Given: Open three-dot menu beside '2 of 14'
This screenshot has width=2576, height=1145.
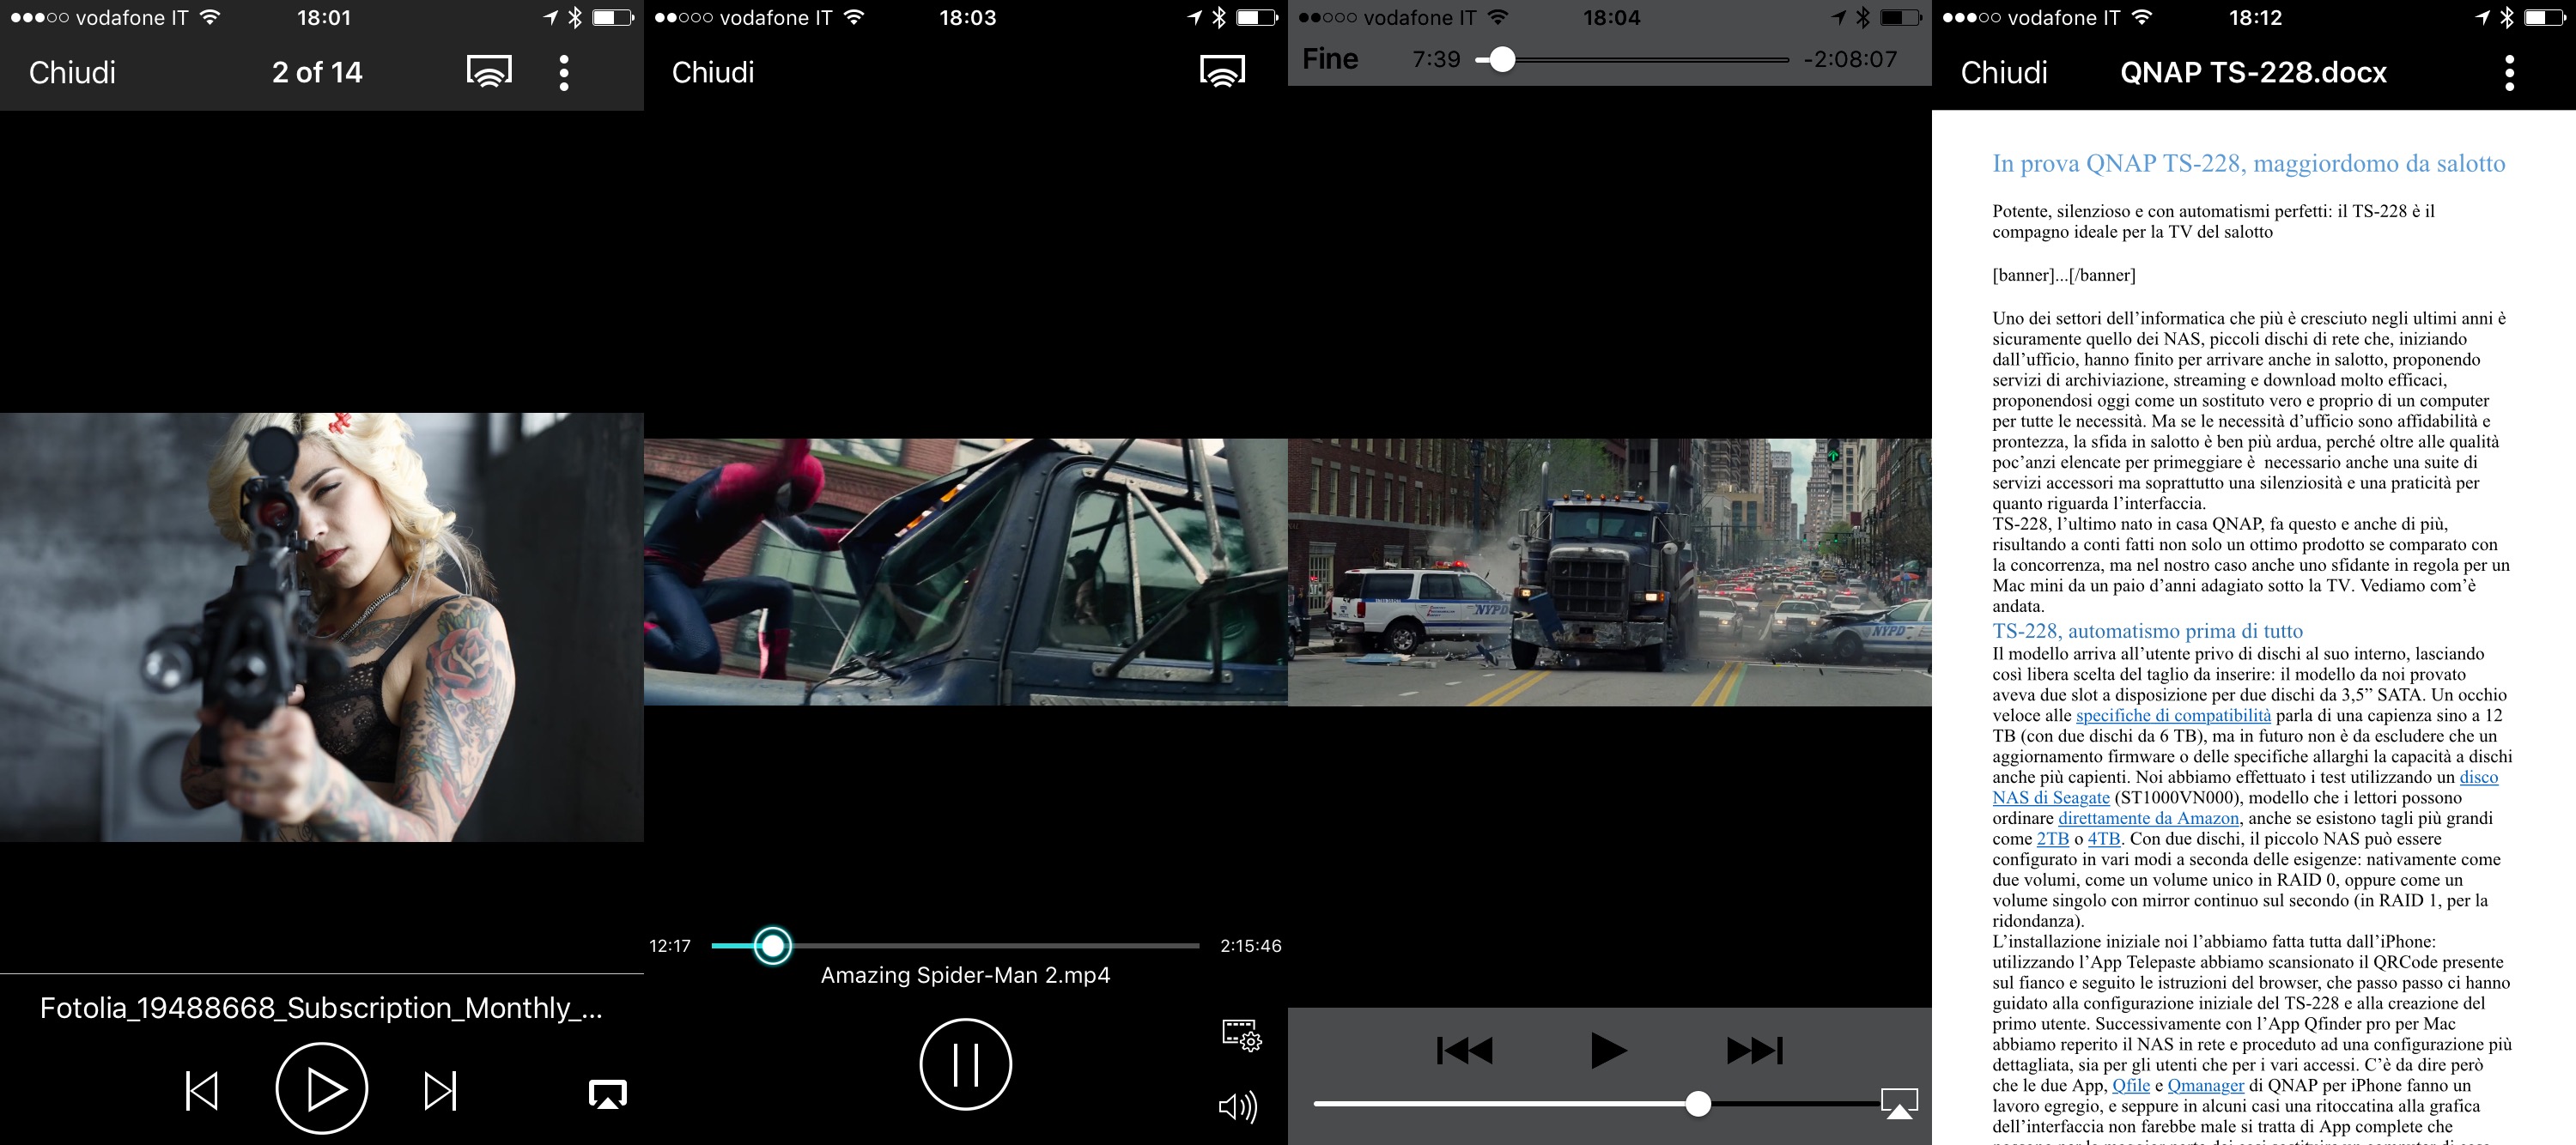Looking at the screenshot, I should point(564,73).
